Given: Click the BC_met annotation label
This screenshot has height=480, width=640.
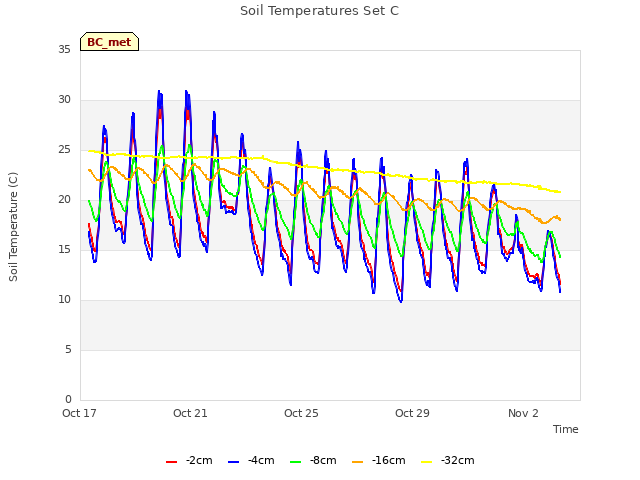Looking at the screenshot, I should pyautogui.click(x=109, y=42).
